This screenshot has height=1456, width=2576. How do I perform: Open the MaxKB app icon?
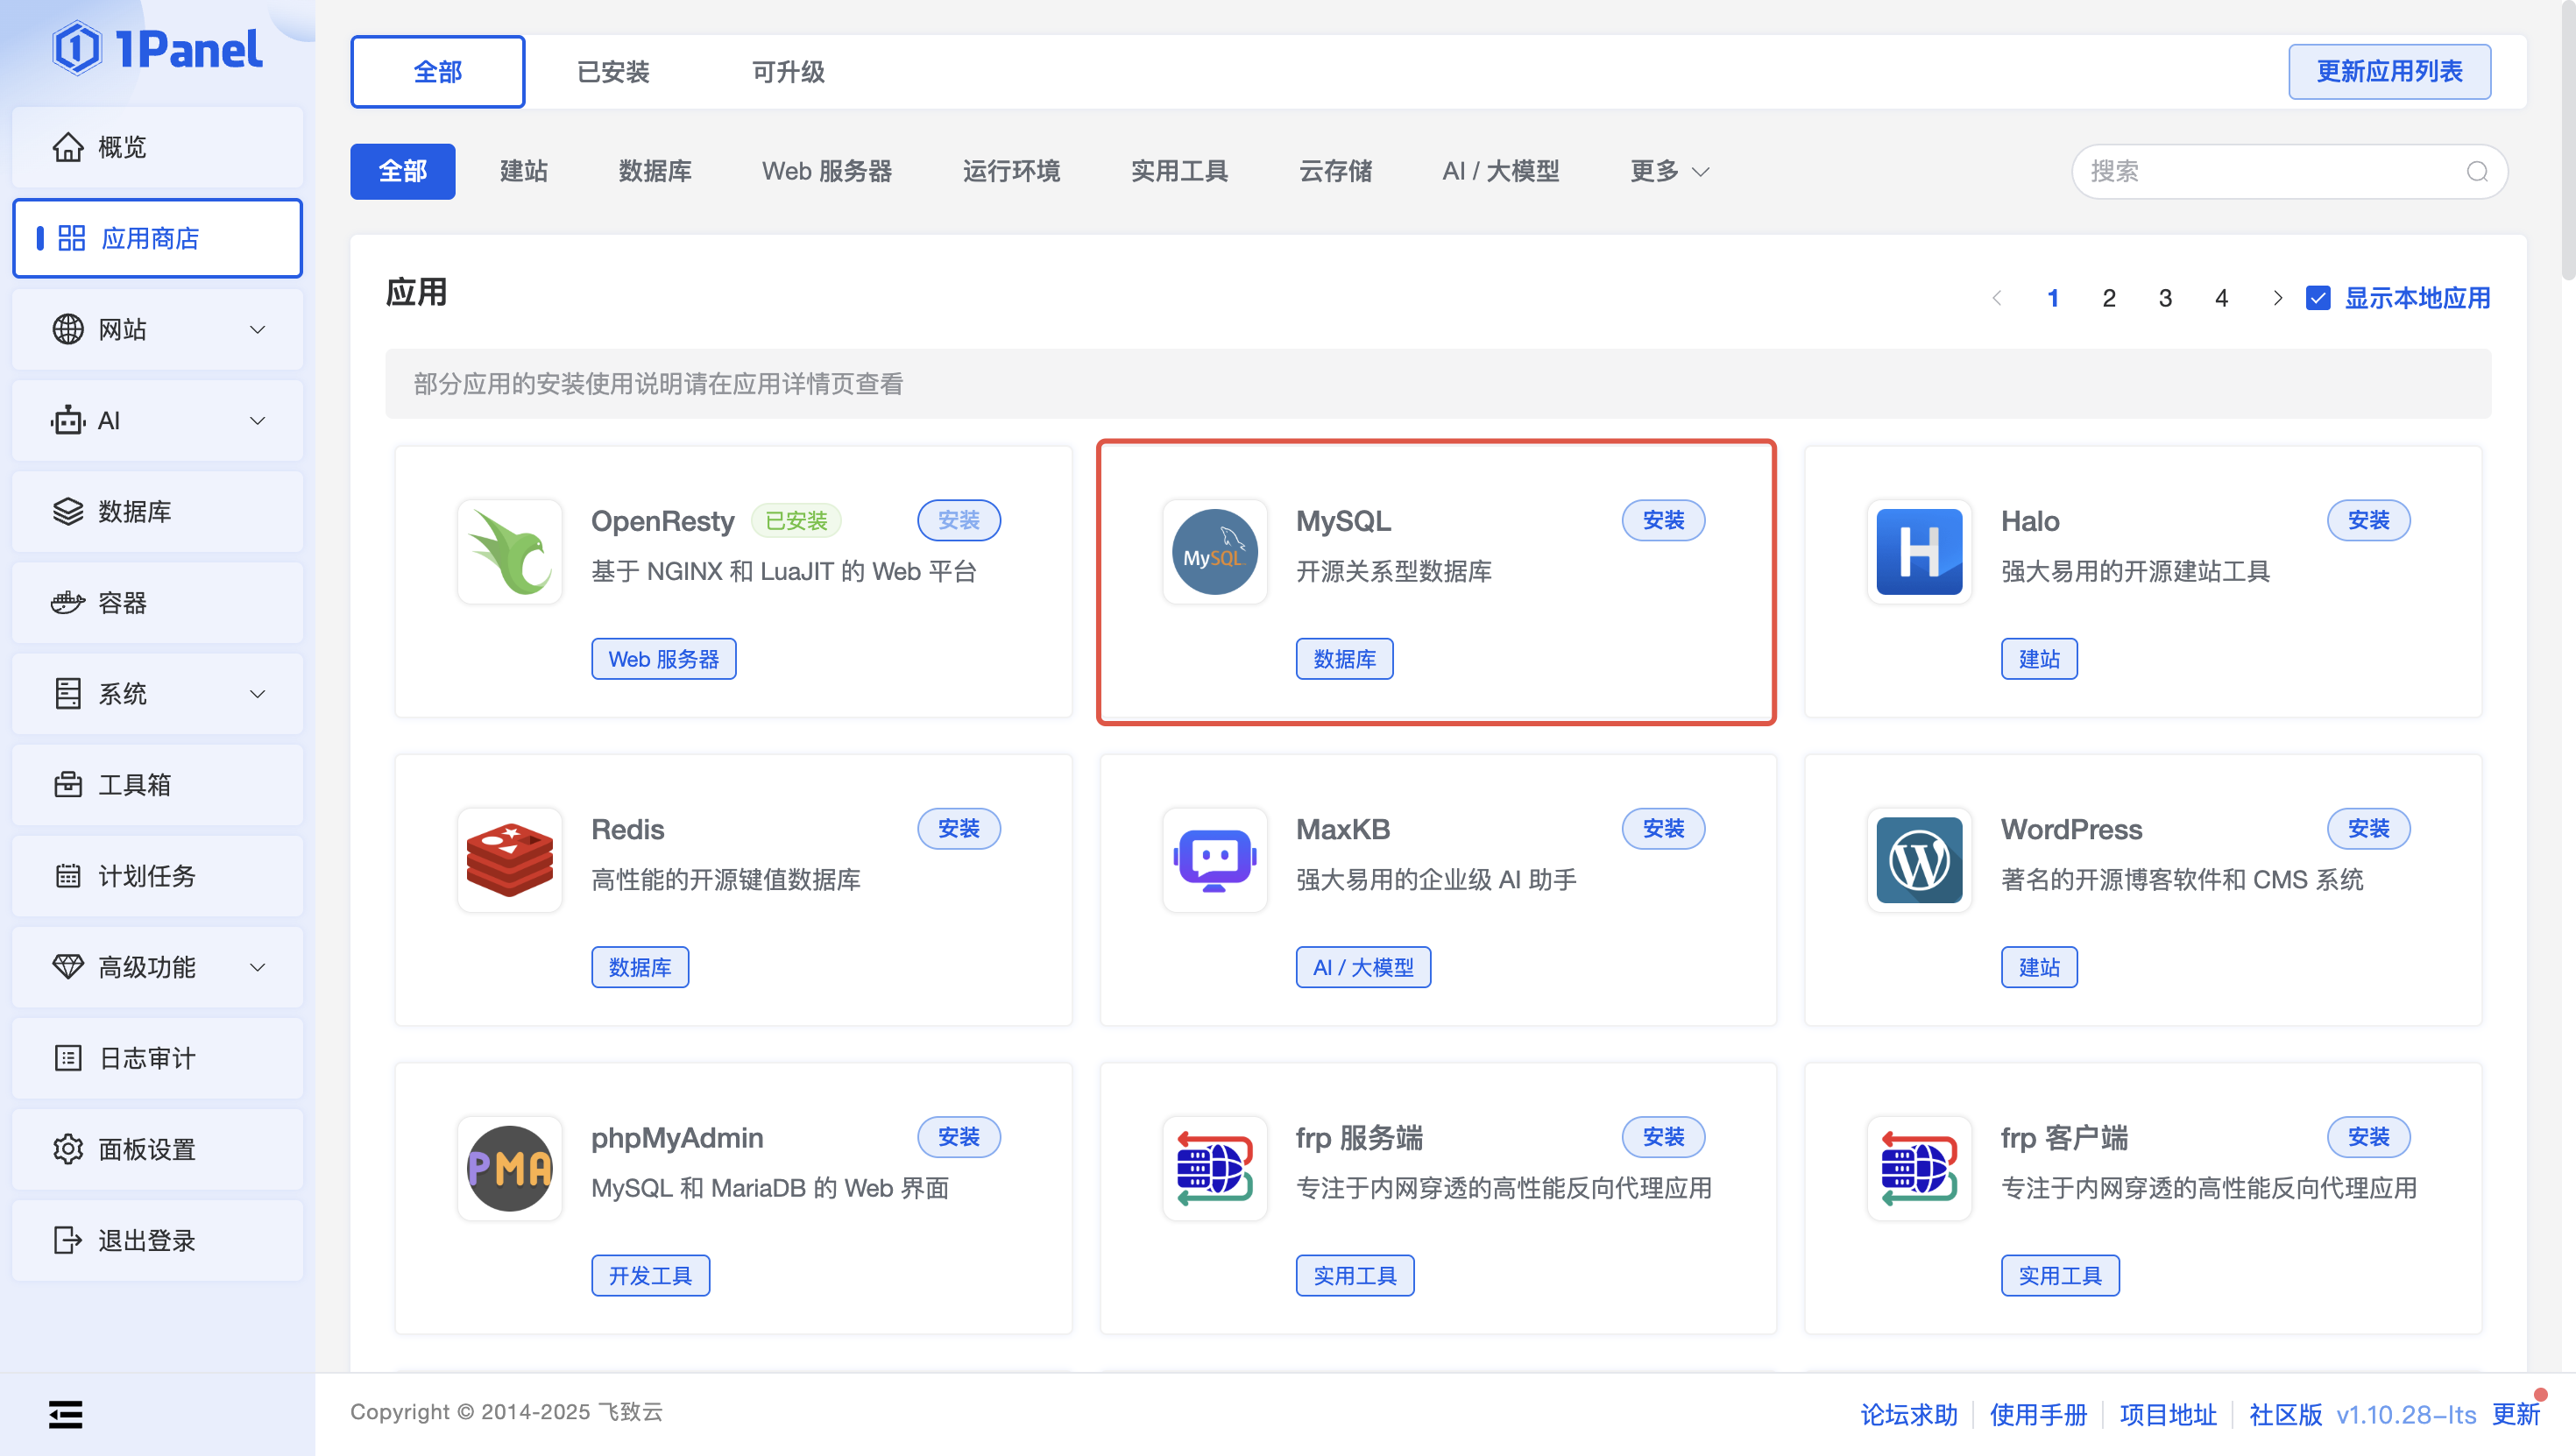tap(1215, 860)
